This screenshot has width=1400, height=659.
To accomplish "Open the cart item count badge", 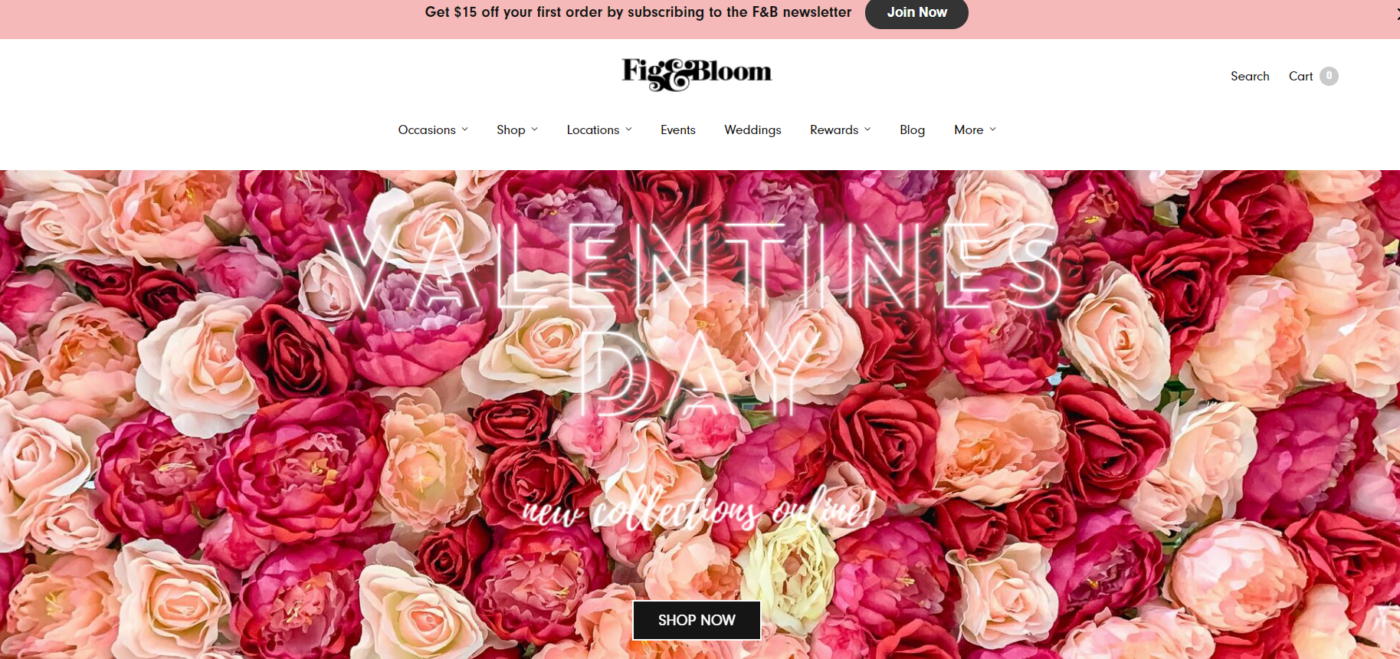I will pyautogui.click(x=1329, y=76).
